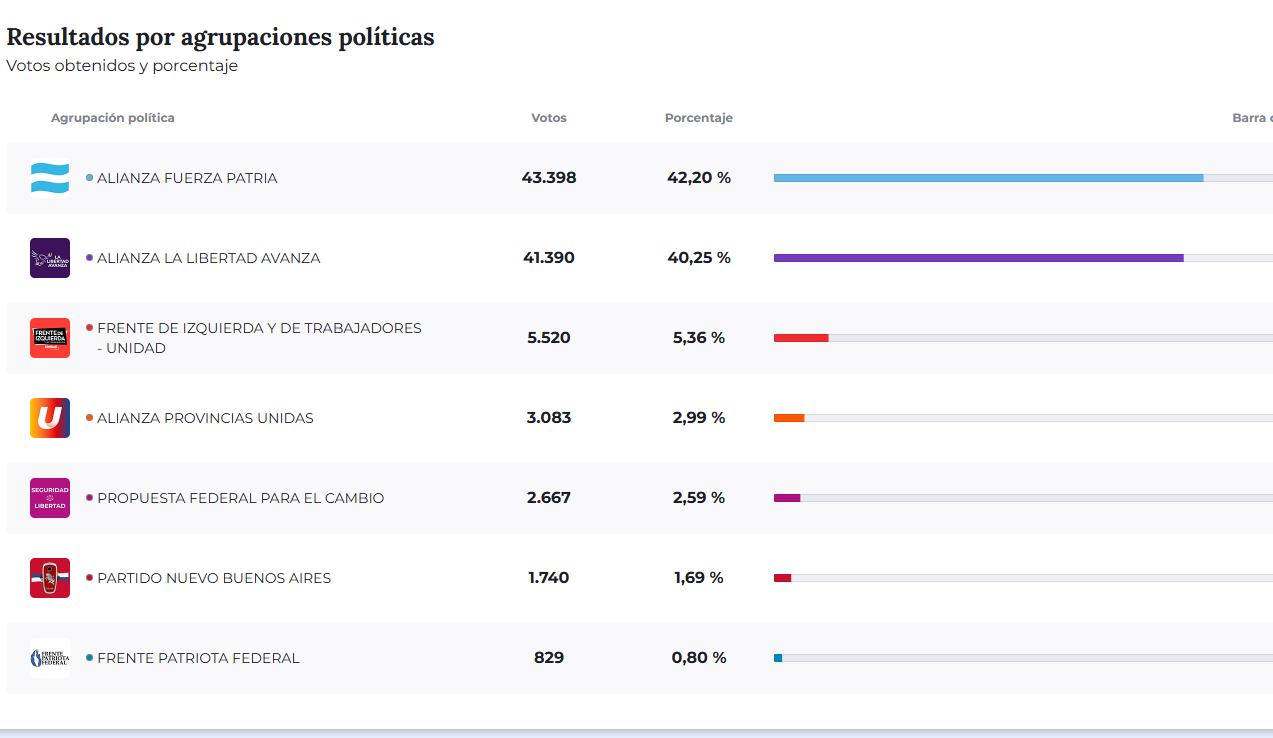Click the Frente Patriota Federal logo
The height and width of the screenshot is (738, 1273).
point(50,658)
